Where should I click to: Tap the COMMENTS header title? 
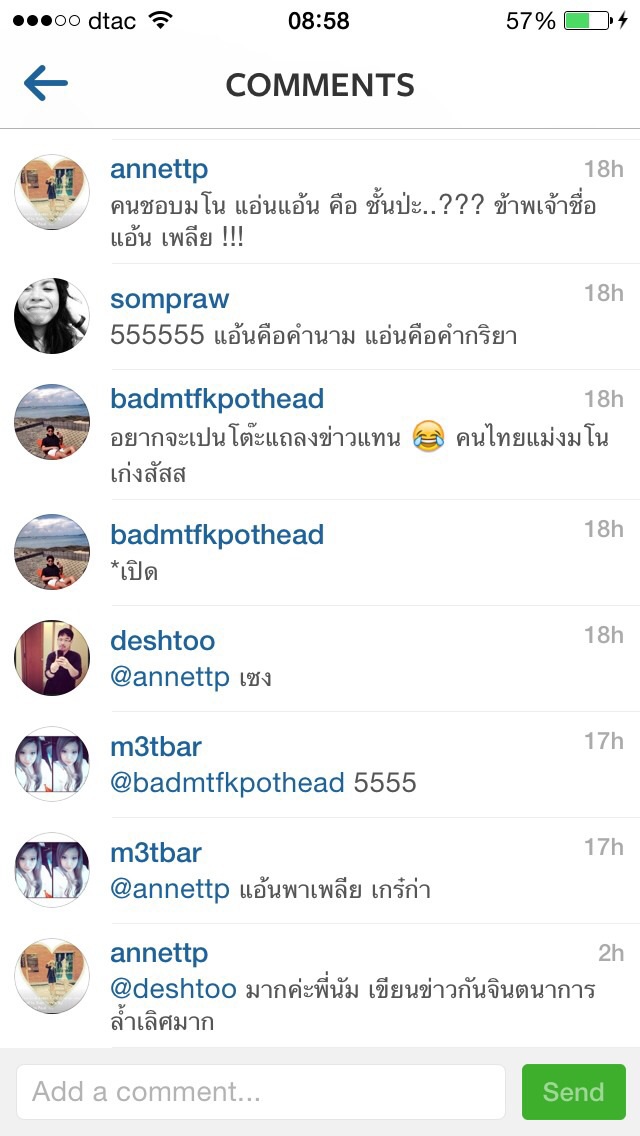pyautogui.click(x=320, y=85)
